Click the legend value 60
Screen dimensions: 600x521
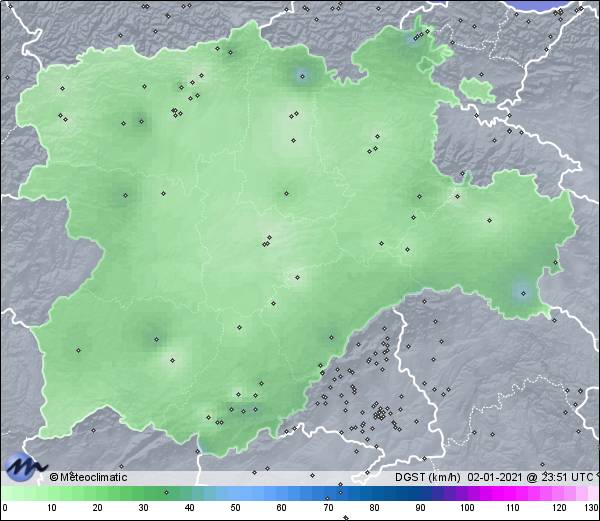click(x=282, y=508)
